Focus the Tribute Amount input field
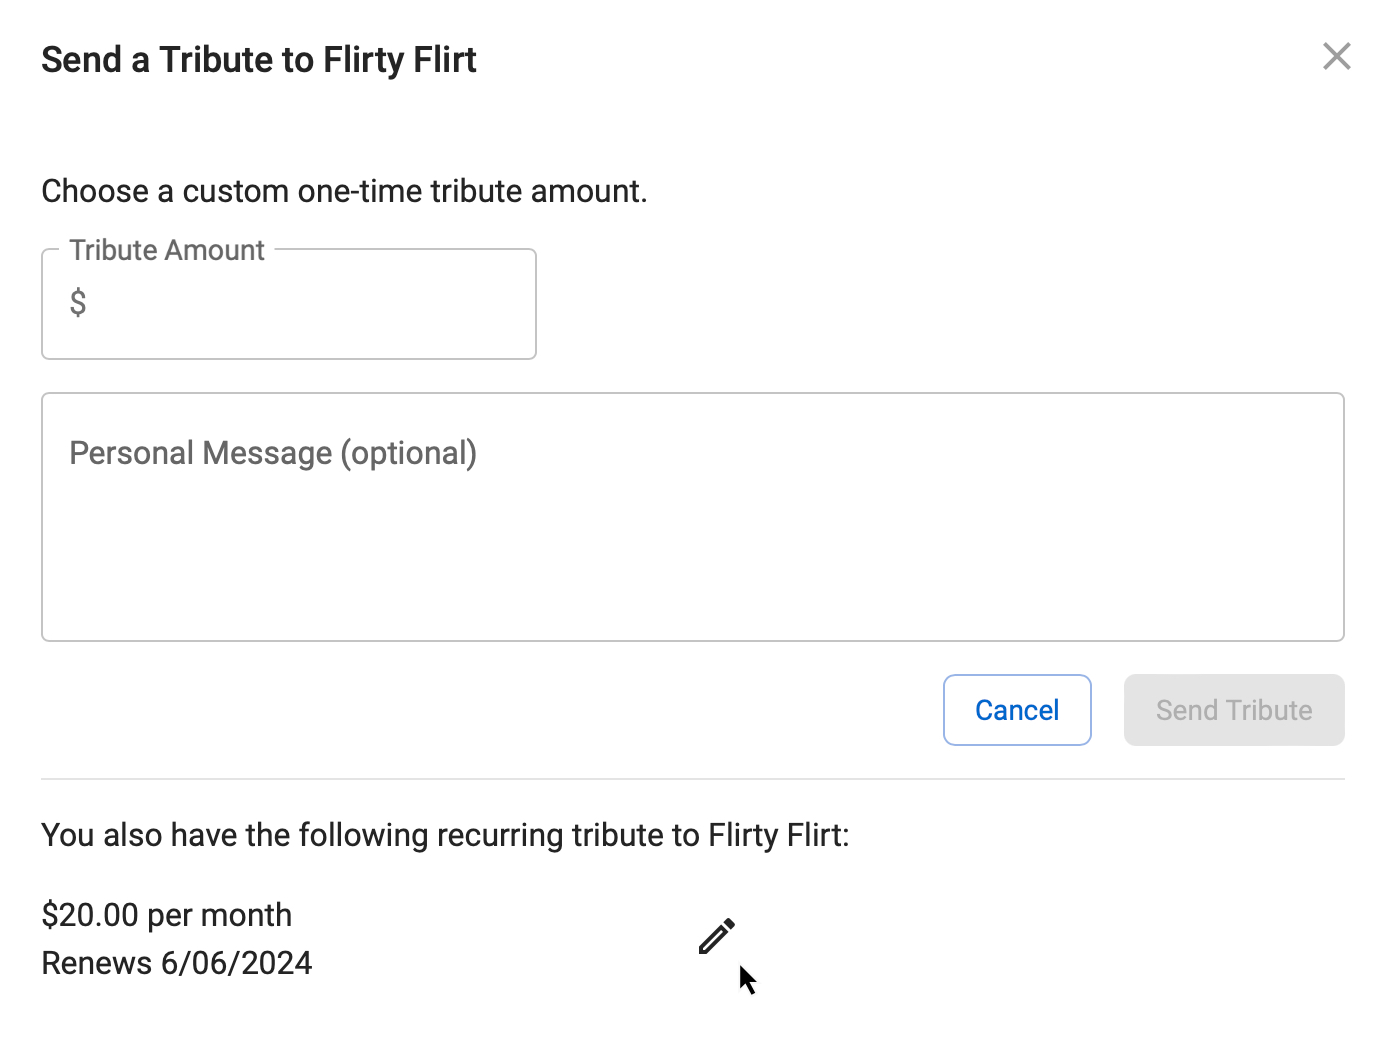This screenshot has height=1040, width=1386. click(289, 304)
